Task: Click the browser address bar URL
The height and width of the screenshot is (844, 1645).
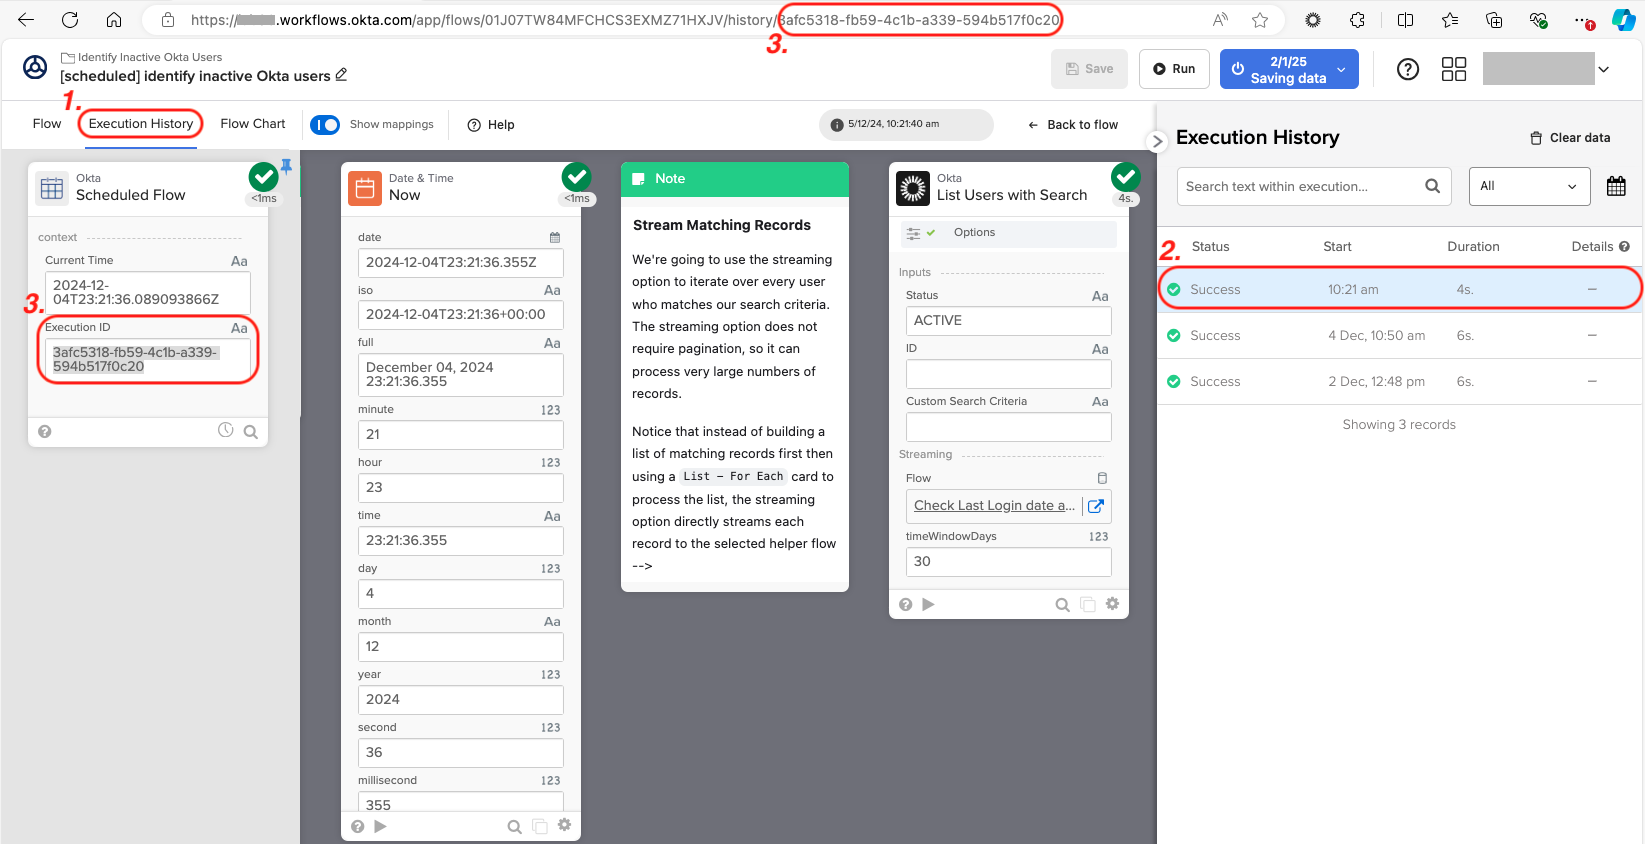Action: click(x=625, y=19)
